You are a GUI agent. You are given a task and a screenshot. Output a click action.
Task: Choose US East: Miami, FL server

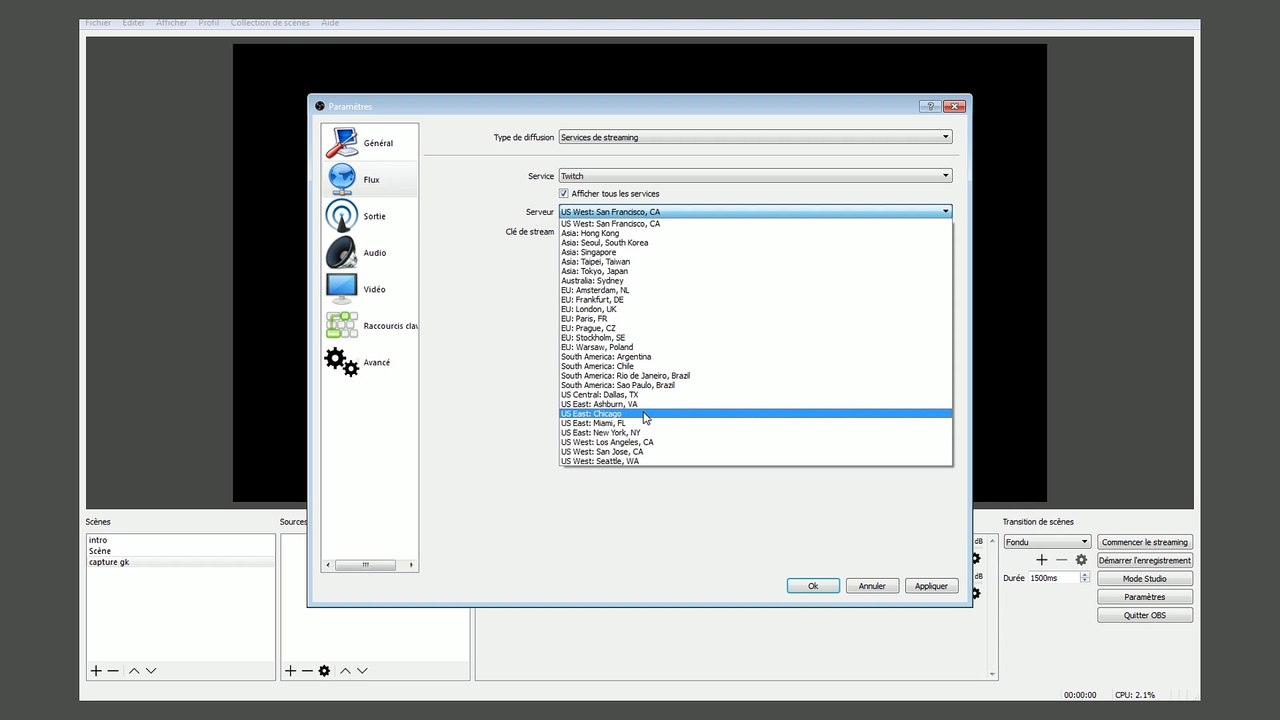pos(755,423)
